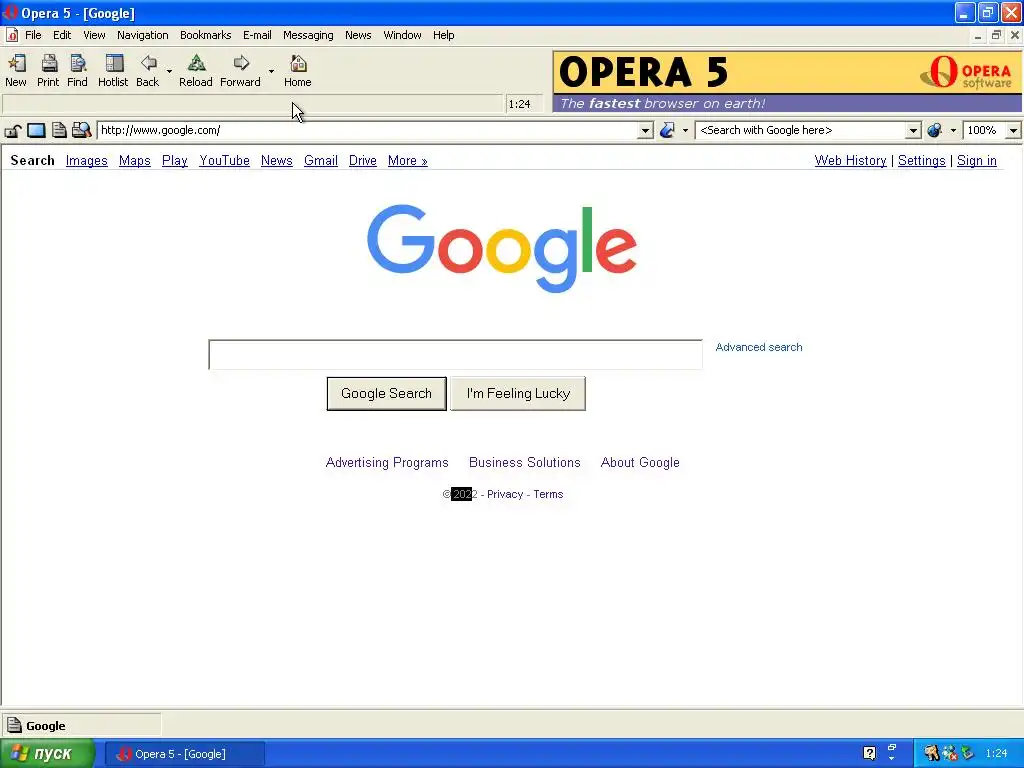
Task: Open the Privacy link
Action: coord(505,494)
